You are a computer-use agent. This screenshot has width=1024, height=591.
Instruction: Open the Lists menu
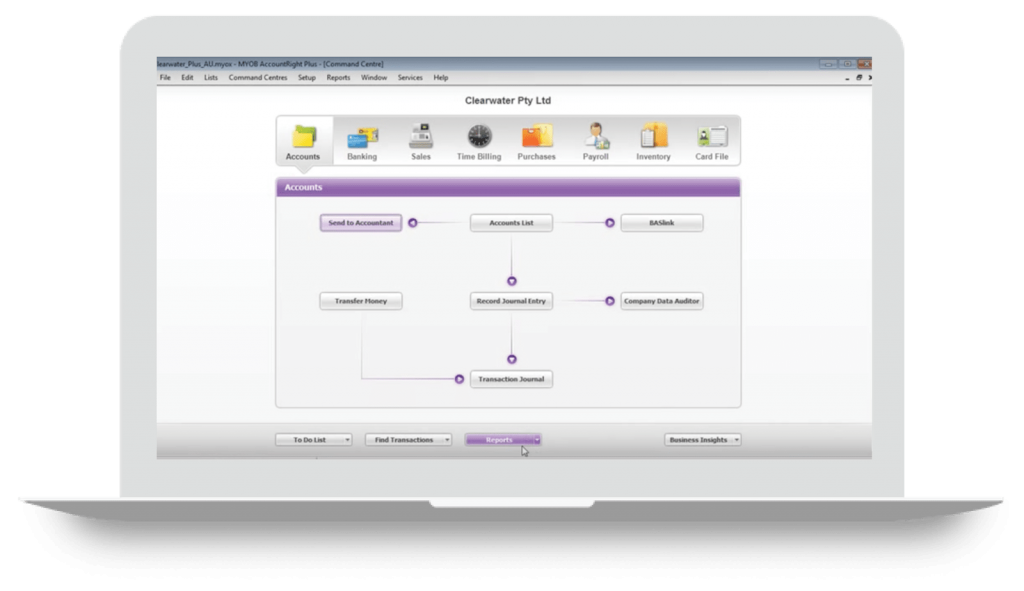211,77
